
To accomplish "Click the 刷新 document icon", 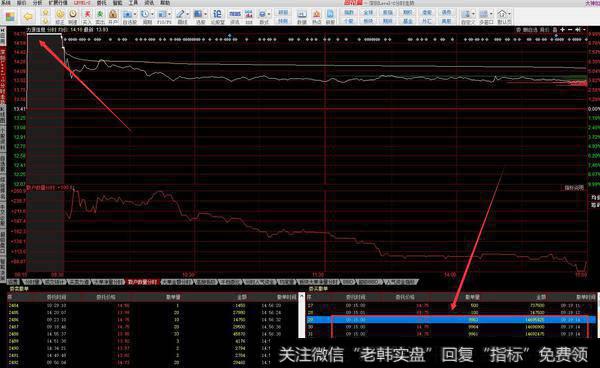I will 330,14.
